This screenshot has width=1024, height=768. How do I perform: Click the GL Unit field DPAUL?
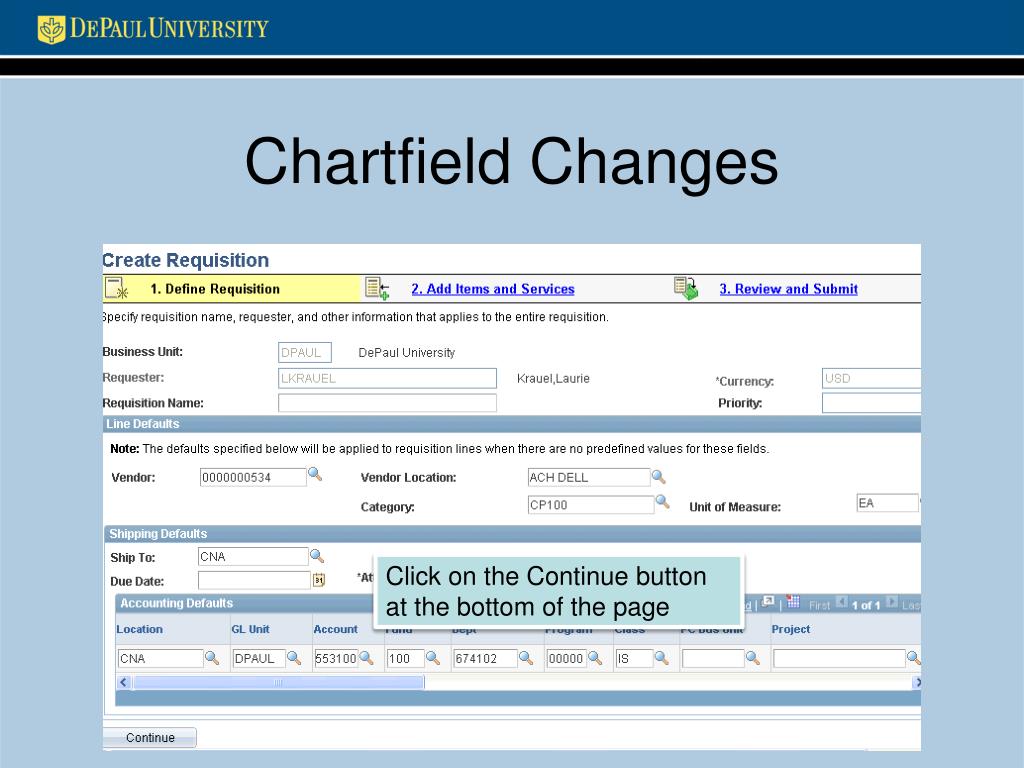(259, 658)
